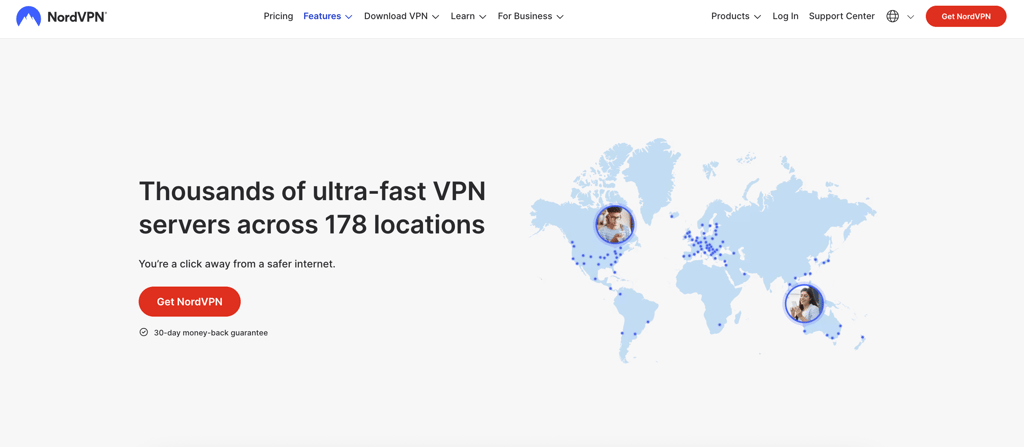The width and height of the screenshot is (1024, 447).
Task: Go to the Support Center
Action: click(x=841, y=16)
